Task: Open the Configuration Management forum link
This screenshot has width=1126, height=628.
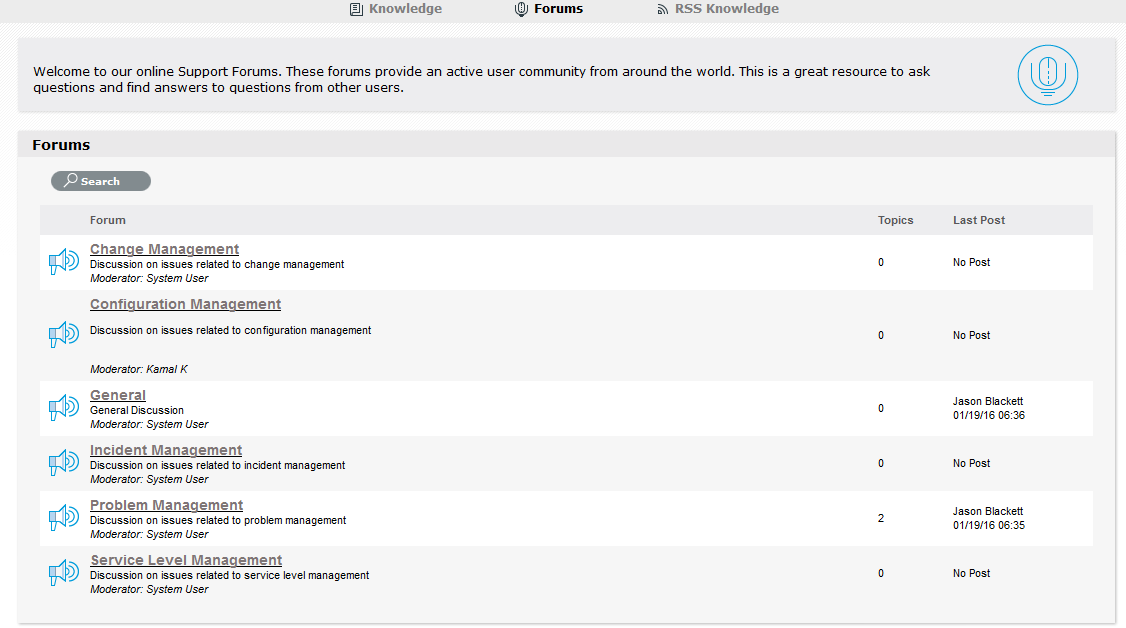Action: [185, 304]
